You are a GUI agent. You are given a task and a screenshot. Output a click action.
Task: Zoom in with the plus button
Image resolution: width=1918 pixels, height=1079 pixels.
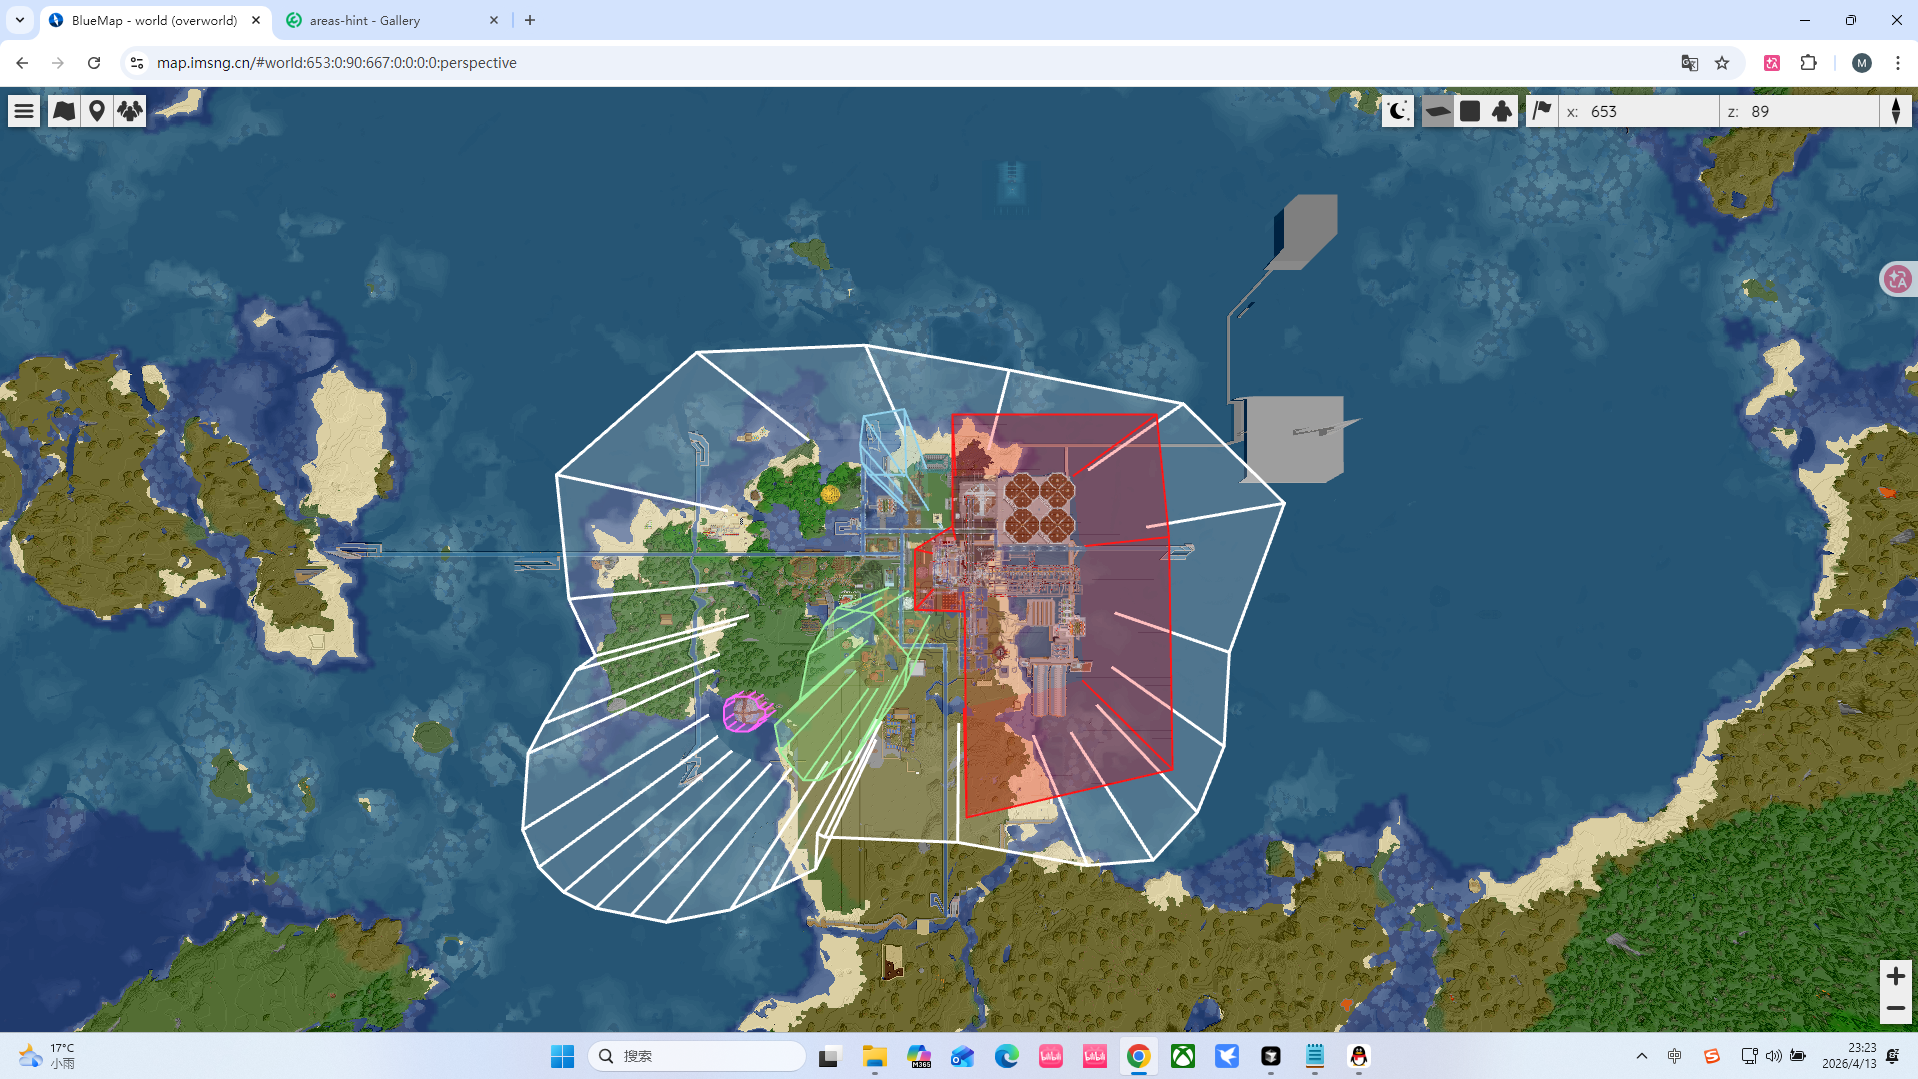(x=1895, y=976)
